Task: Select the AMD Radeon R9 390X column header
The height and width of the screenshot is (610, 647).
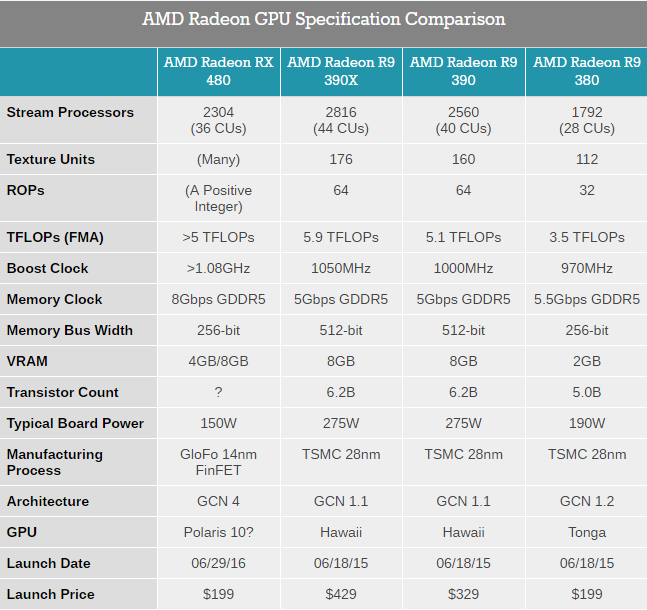Action: pyautogui.click(x=341, y=71)
